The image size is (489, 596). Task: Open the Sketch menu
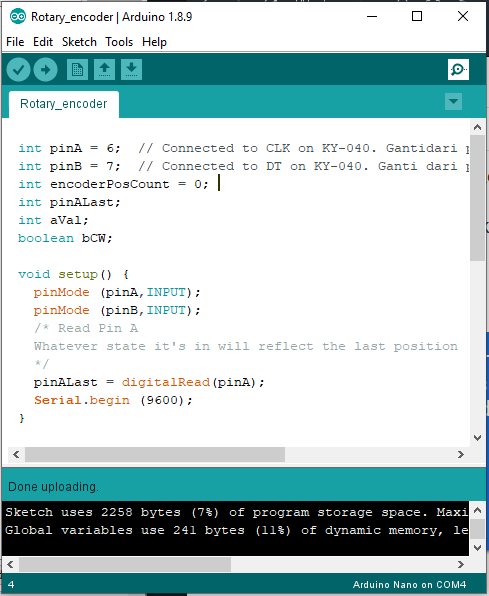[x=79, y=42]
